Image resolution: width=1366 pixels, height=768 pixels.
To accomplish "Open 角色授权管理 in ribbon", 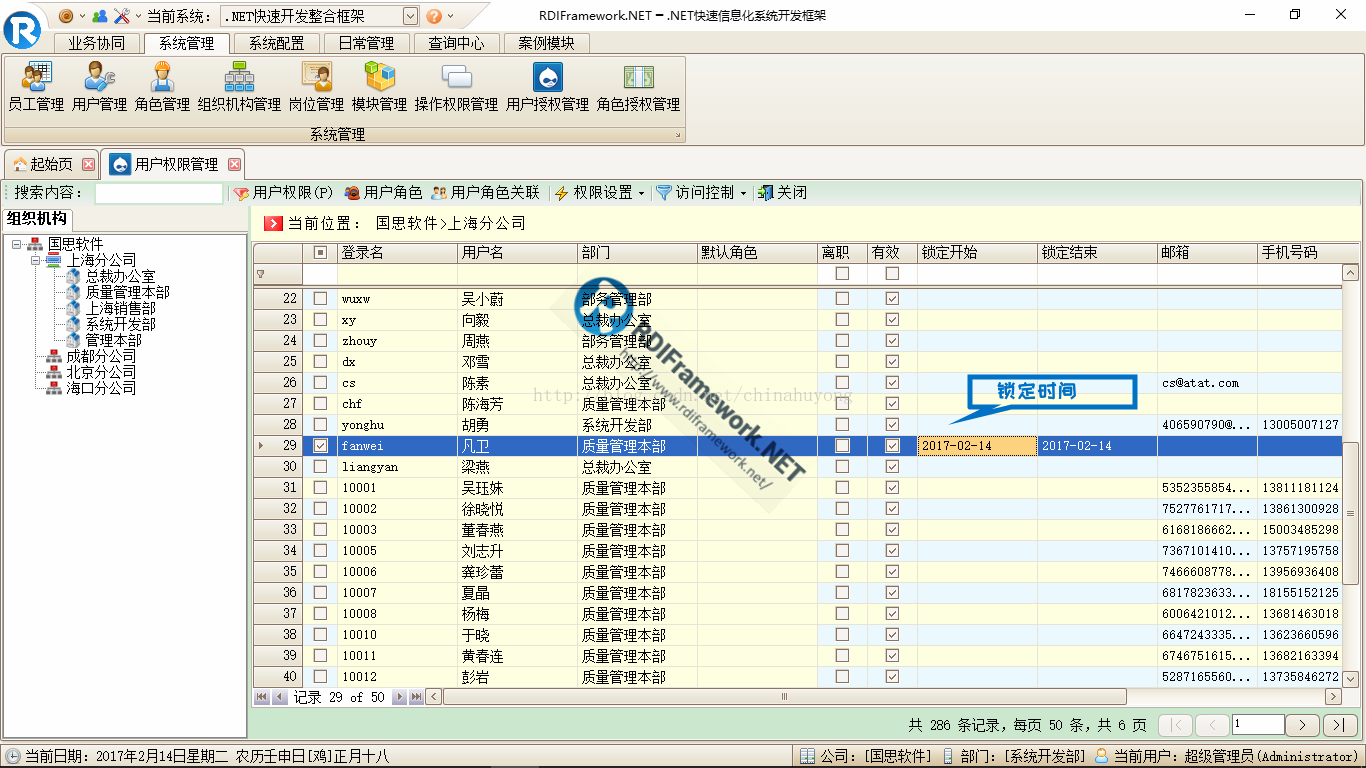I will [638, 86].
